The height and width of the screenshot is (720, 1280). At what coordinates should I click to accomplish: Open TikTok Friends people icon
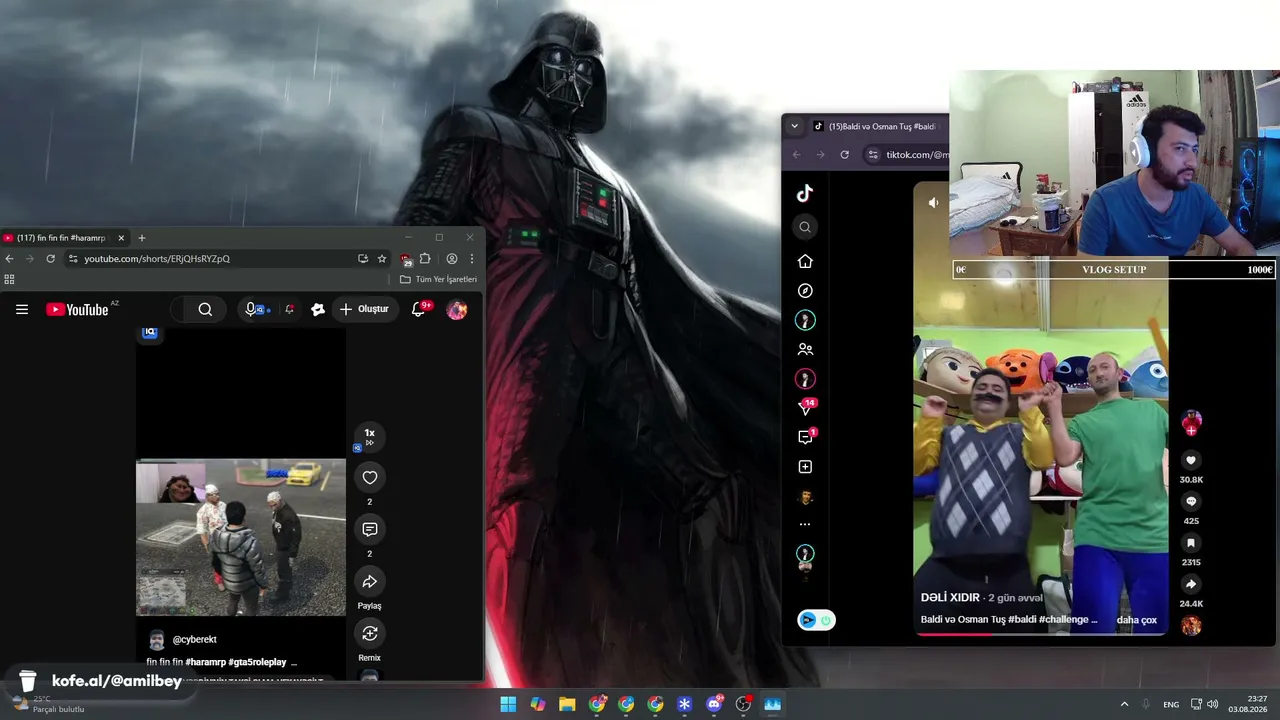pos(805,350)
